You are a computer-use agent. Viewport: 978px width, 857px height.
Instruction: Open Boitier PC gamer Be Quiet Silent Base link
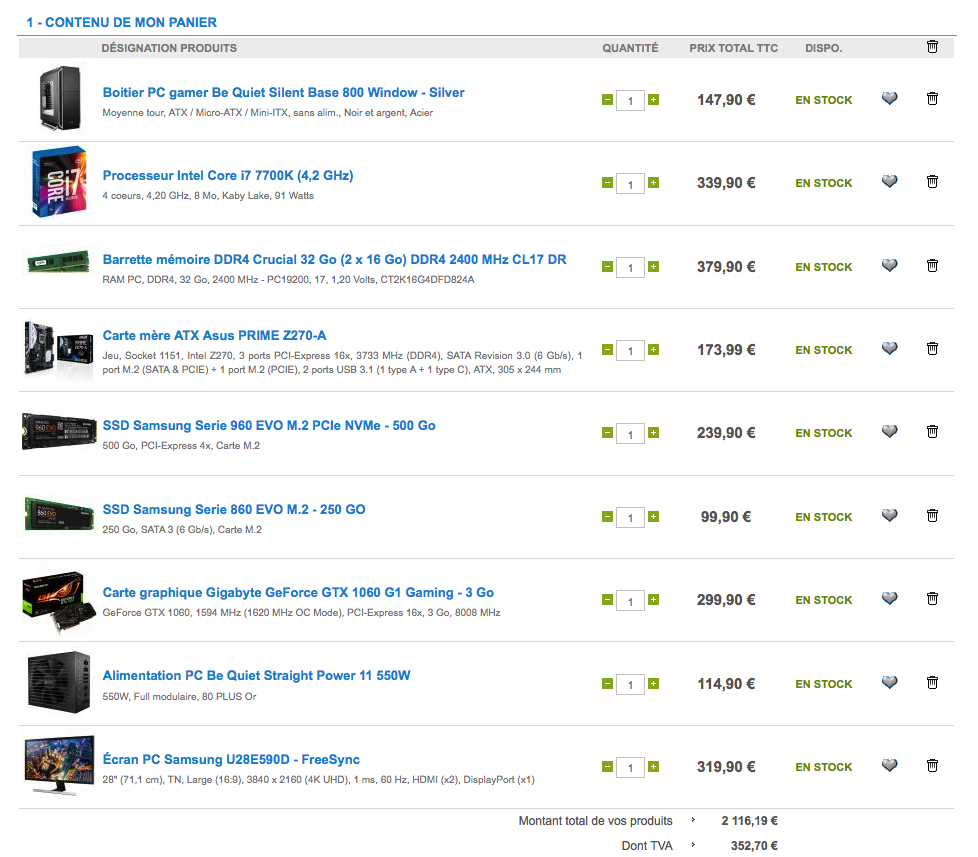283,92
